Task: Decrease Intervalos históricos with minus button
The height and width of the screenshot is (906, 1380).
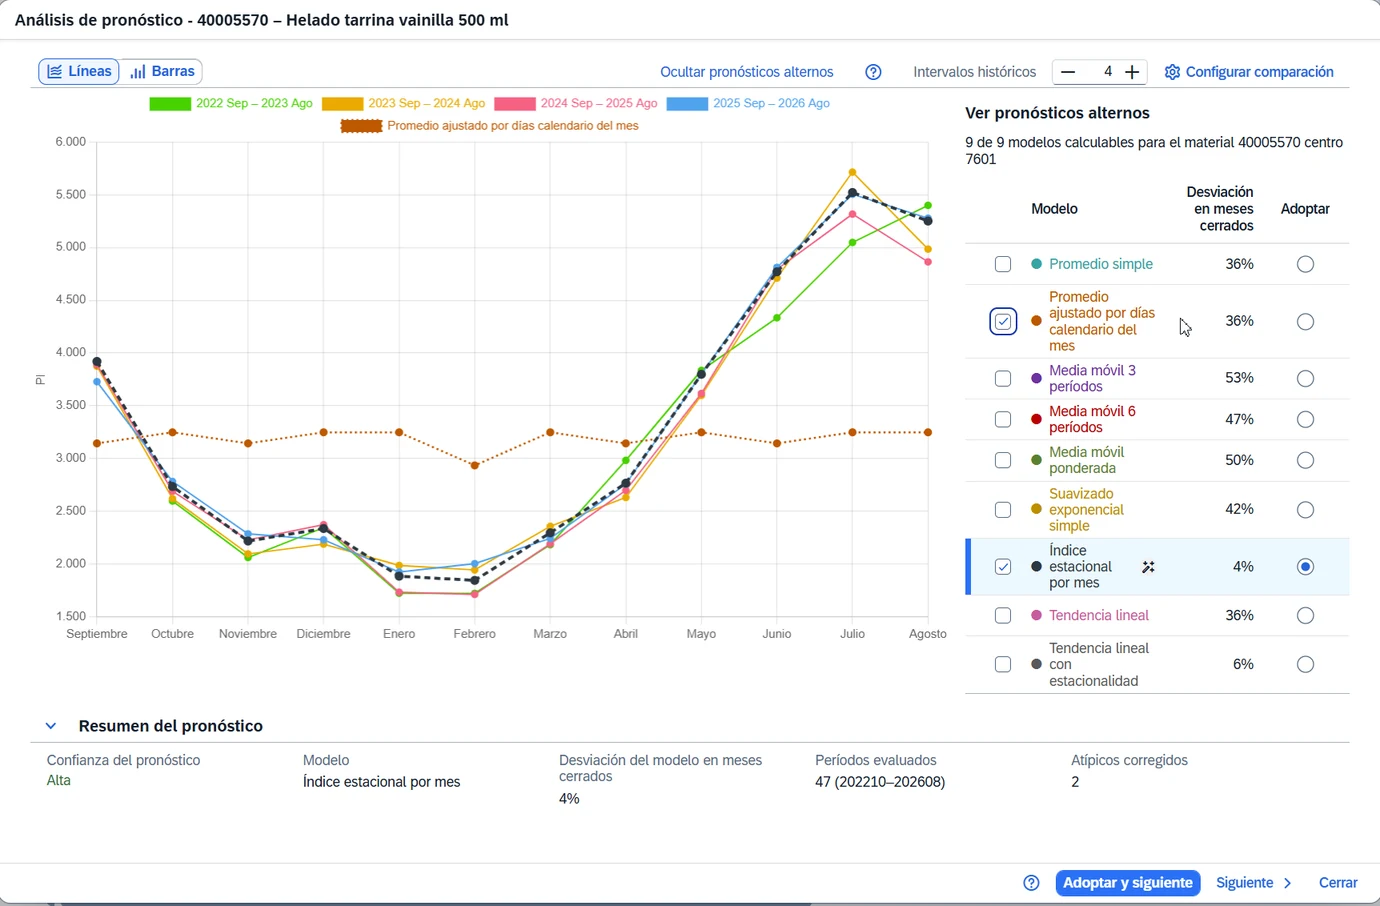Action: [1068, 72]
